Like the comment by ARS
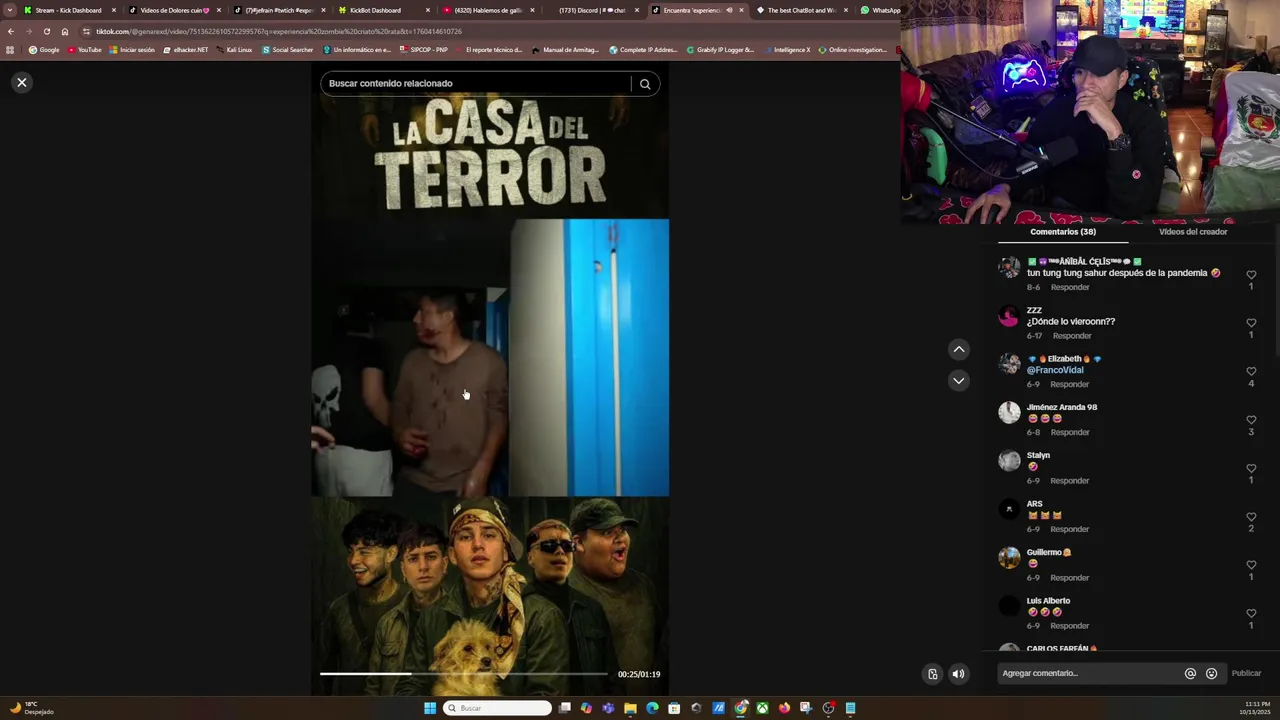Viewport: 1280px width, 720px height. [x=1251, y=517]
